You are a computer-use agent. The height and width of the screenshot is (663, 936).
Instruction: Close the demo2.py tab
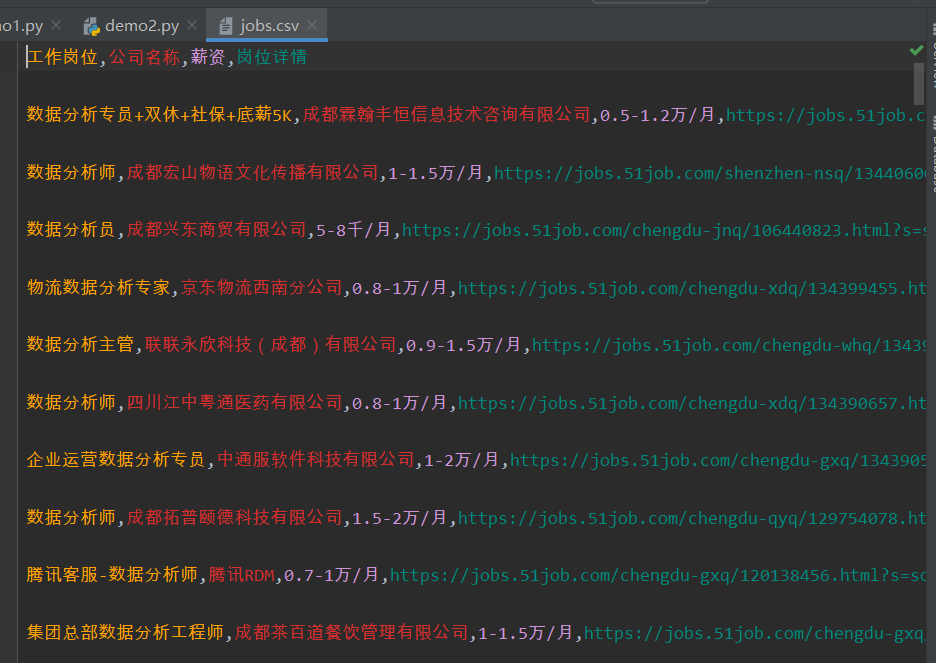[x=192, y=25]
